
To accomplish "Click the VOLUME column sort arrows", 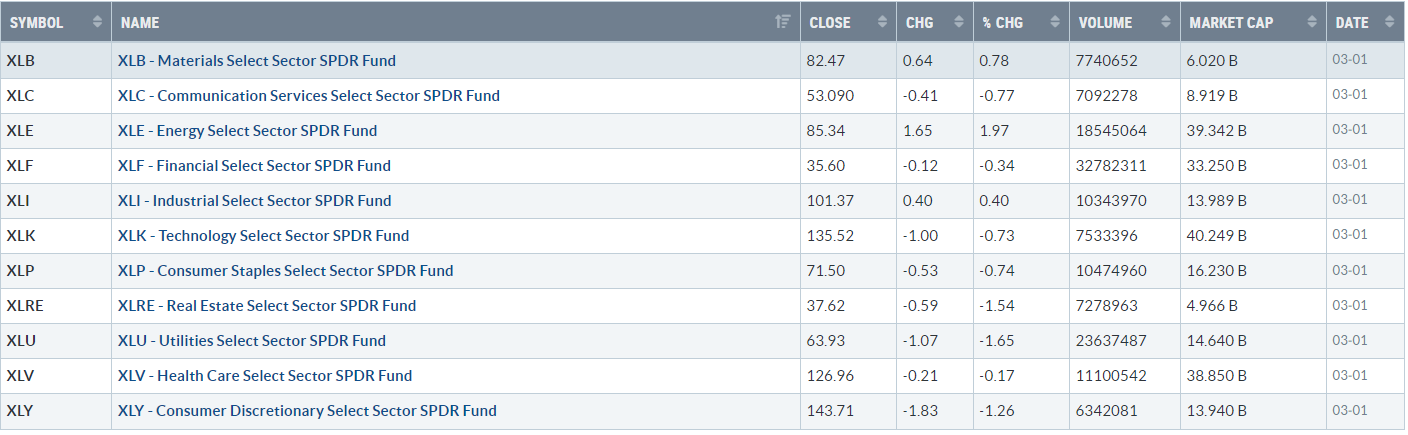I will click(x=1164, y=22).
